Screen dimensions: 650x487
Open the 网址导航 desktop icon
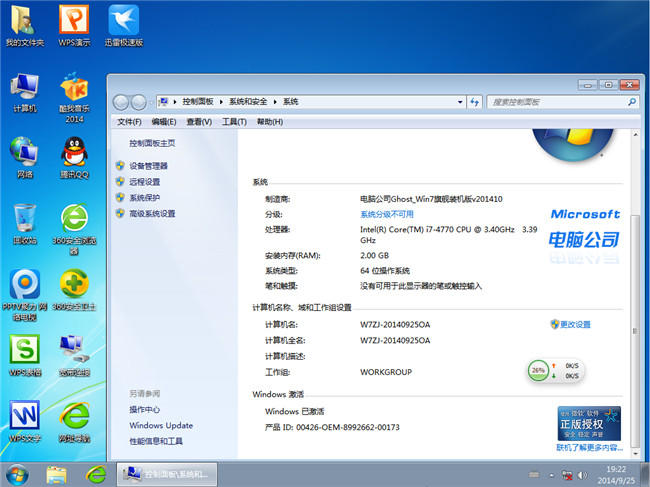point(74,421)
